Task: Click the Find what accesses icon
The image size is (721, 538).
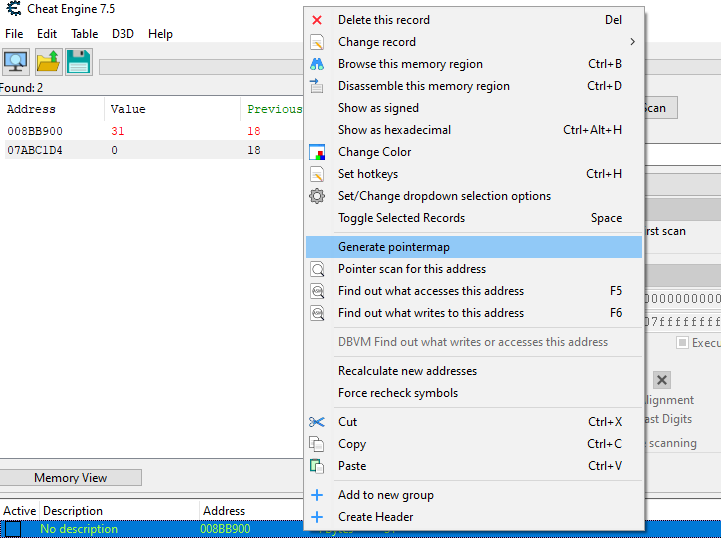Action: pyautogui.click(x=317, y=291)
